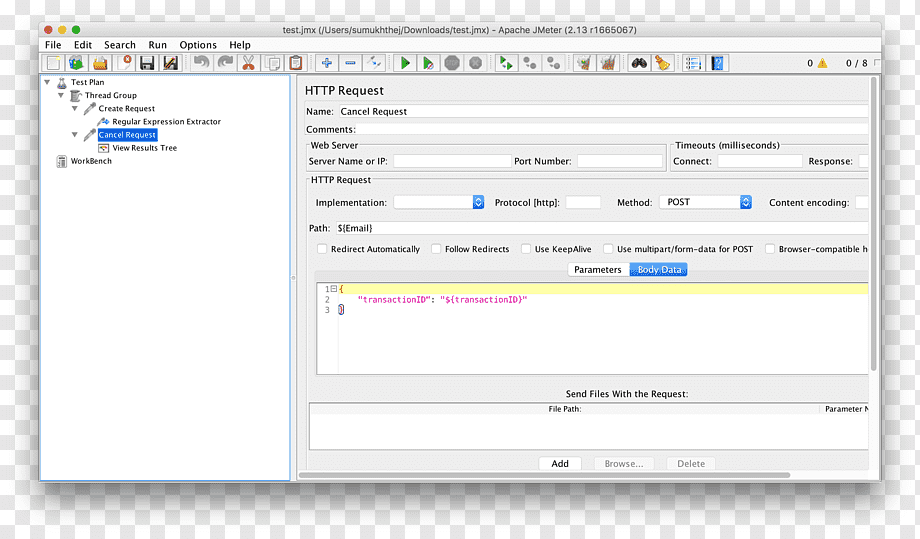Click the Search binoculars icon
Viewport: 920px width, 539px height.
tap(639, 63)
